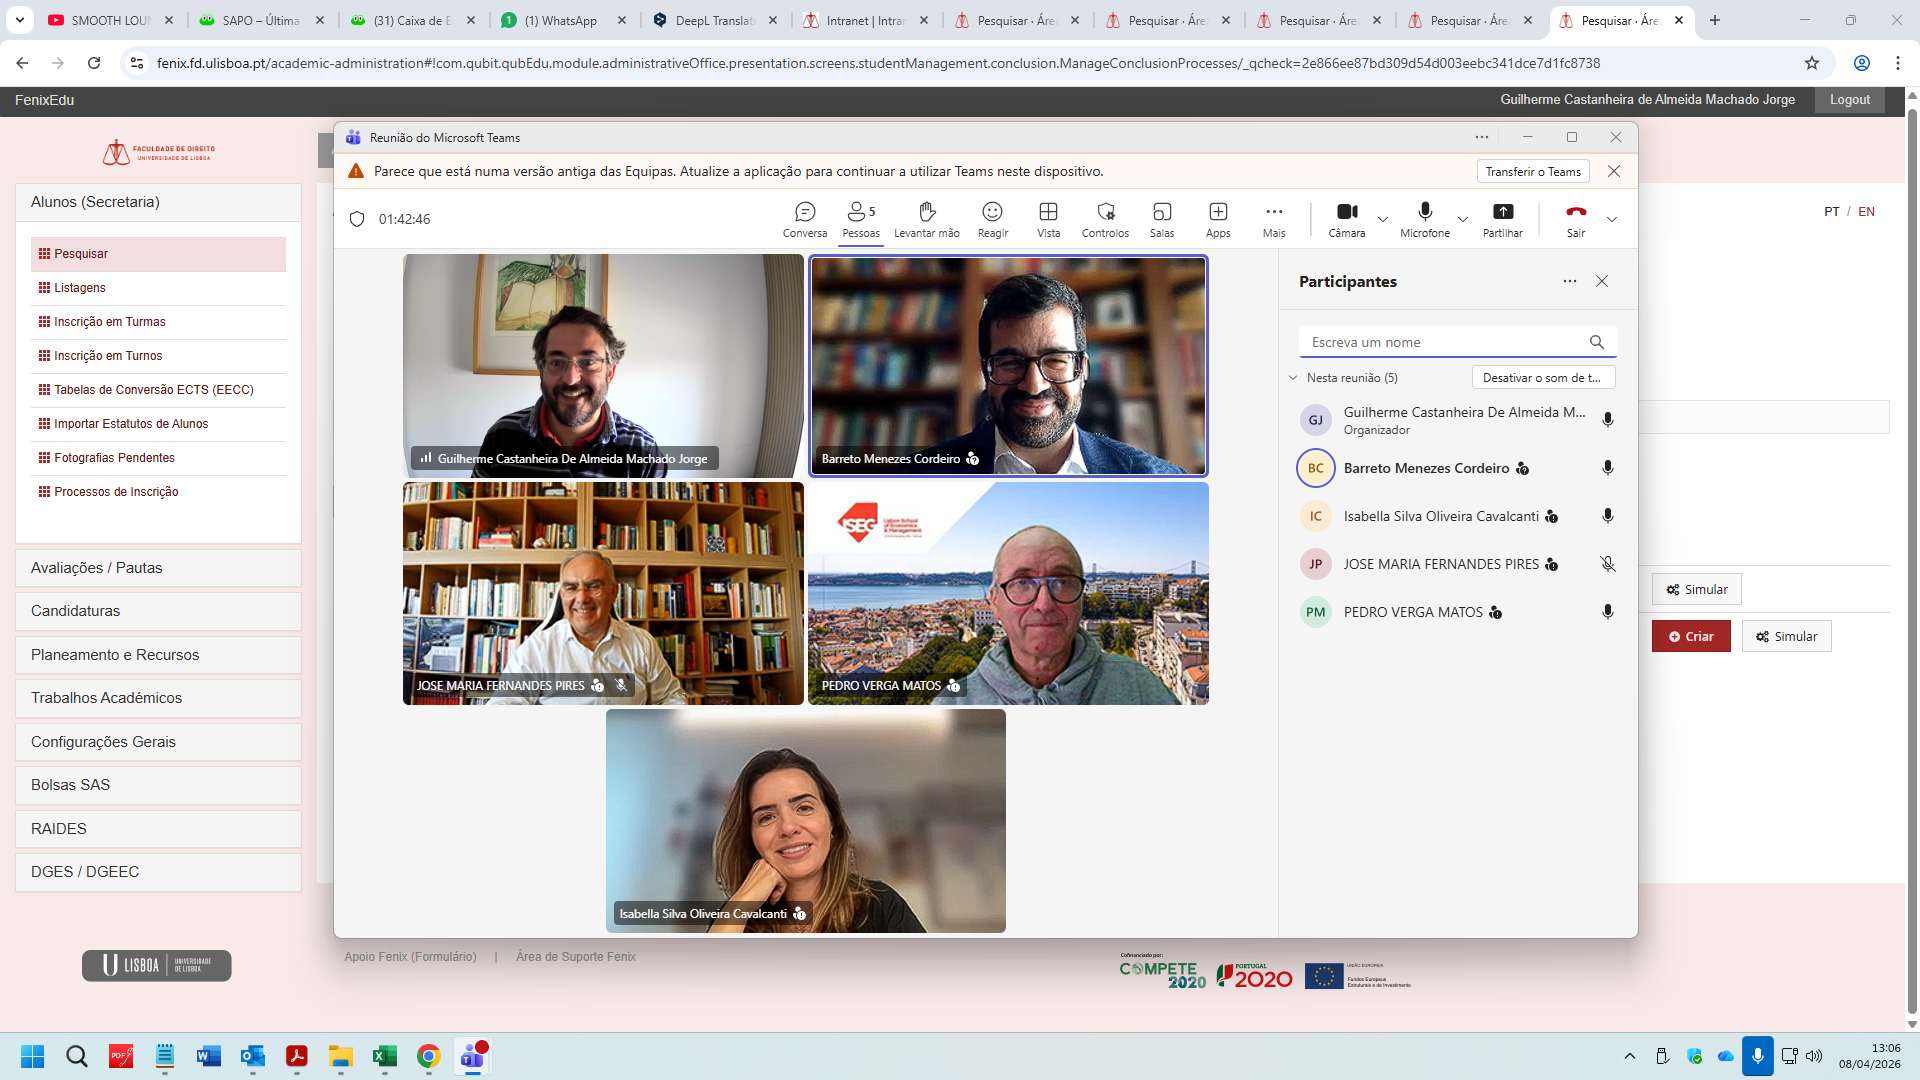Click the Desativar o som button
The image size is (1920, 1080).
coord(1542,378)
